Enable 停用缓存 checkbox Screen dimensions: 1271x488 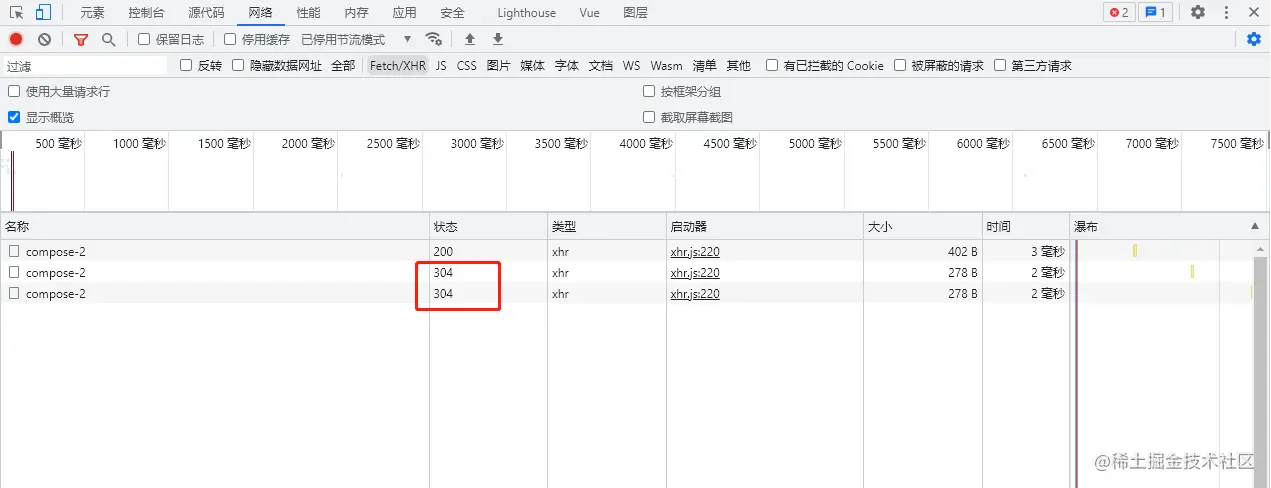230,39
